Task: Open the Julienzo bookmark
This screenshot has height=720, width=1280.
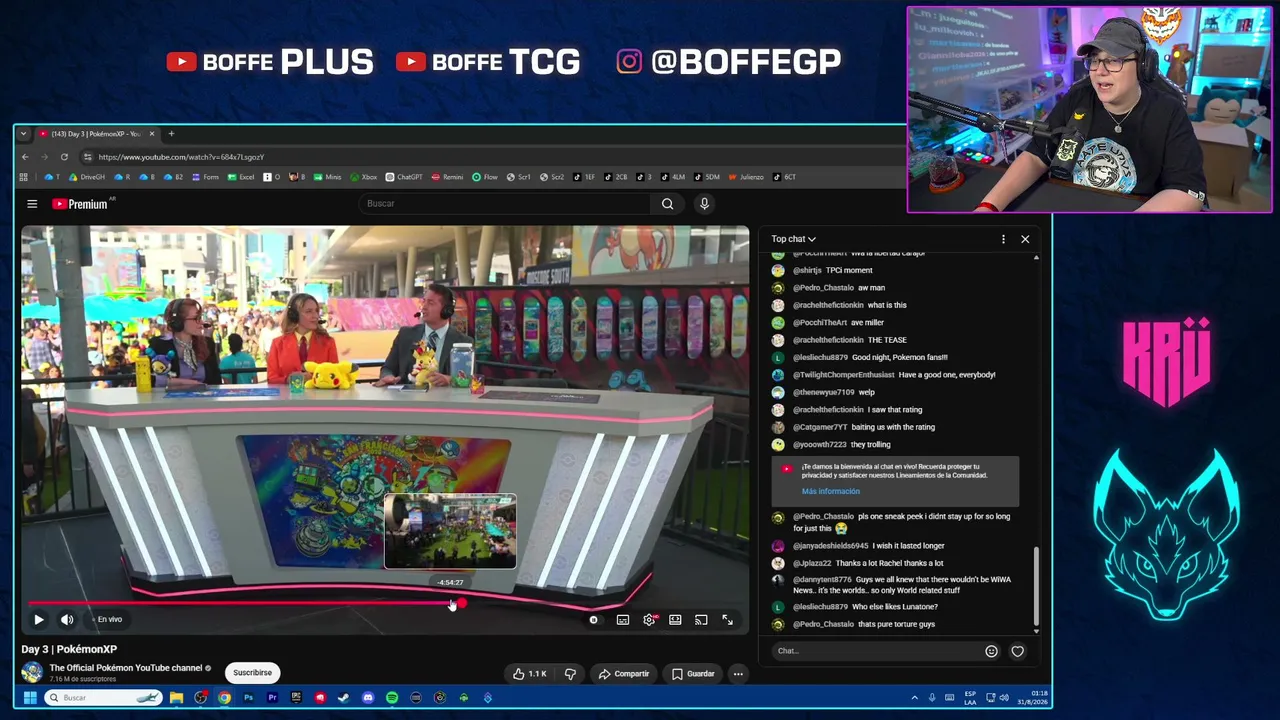Action: click(746, 177)
